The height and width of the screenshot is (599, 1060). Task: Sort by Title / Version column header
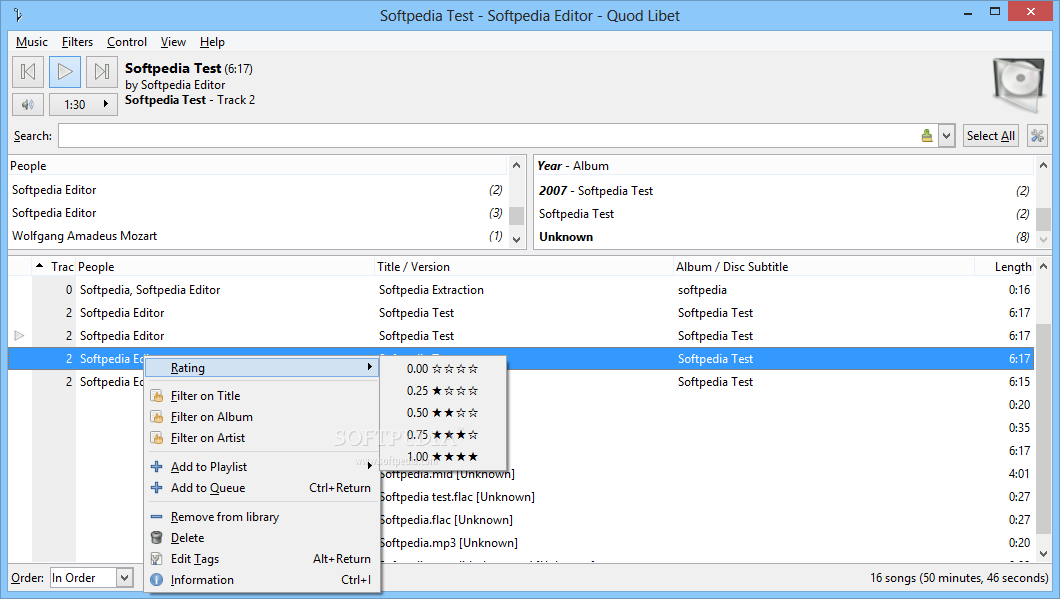[x=524, y=267]
